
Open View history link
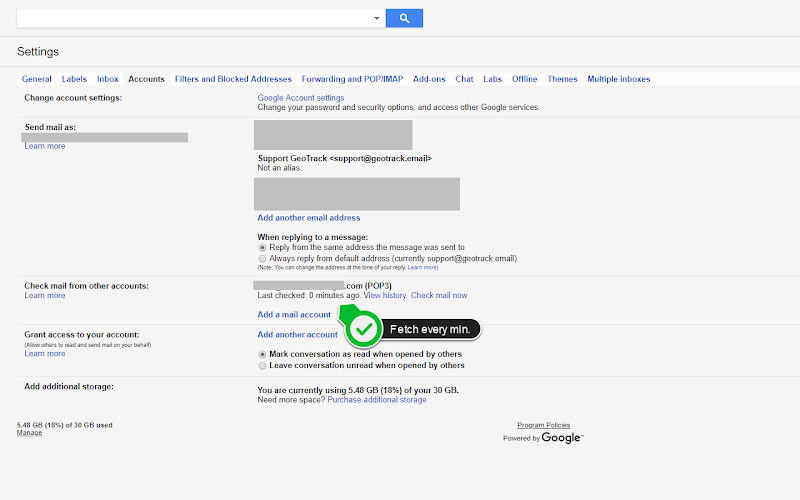[385, 295]
